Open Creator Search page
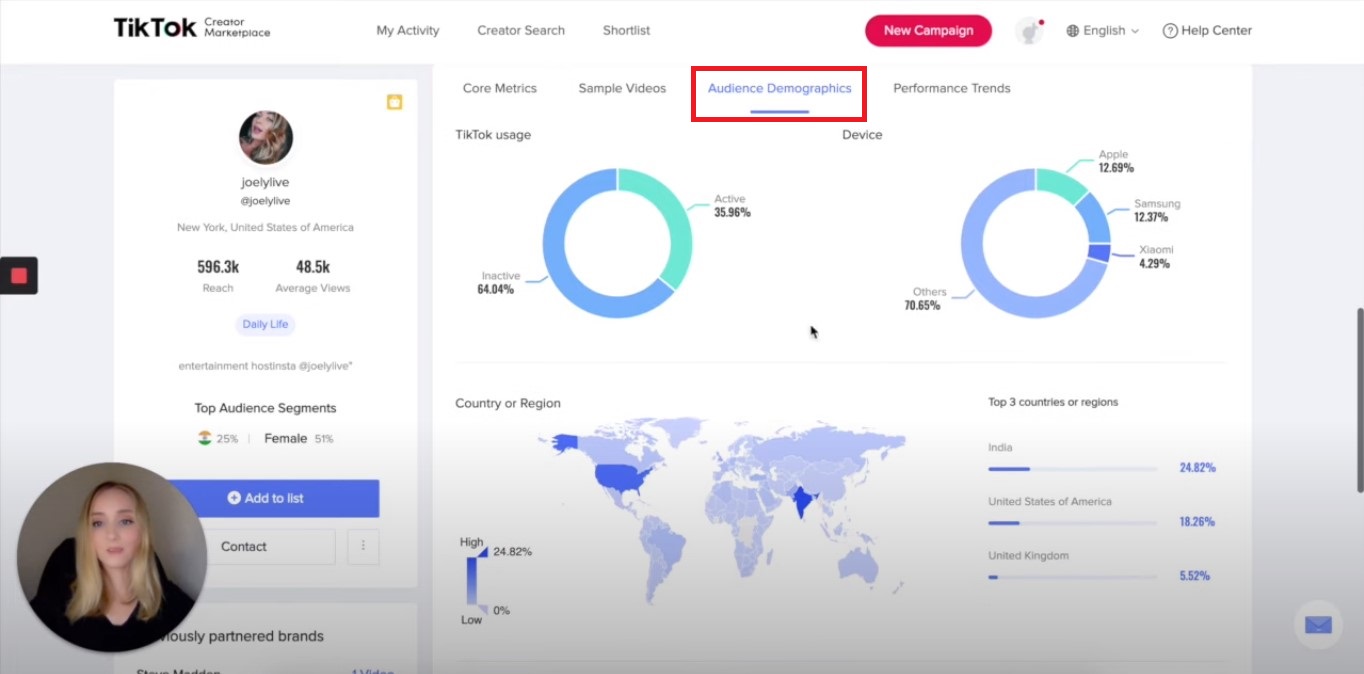 click(521, 31)
